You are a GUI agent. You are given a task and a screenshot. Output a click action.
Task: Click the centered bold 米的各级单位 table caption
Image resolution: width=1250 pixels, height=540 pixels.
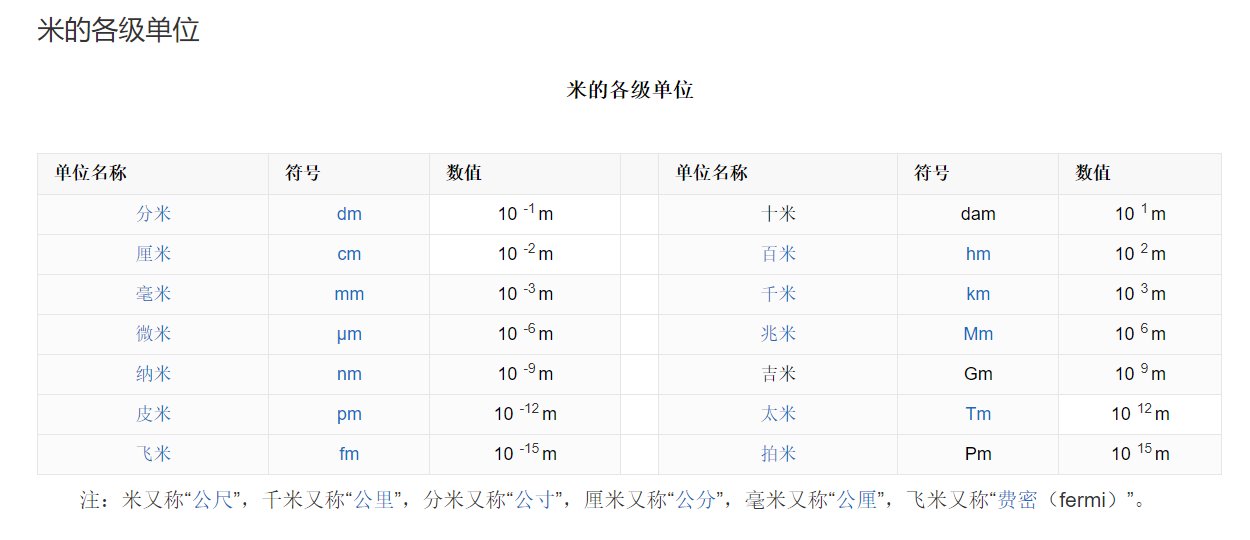pos(630,90)
